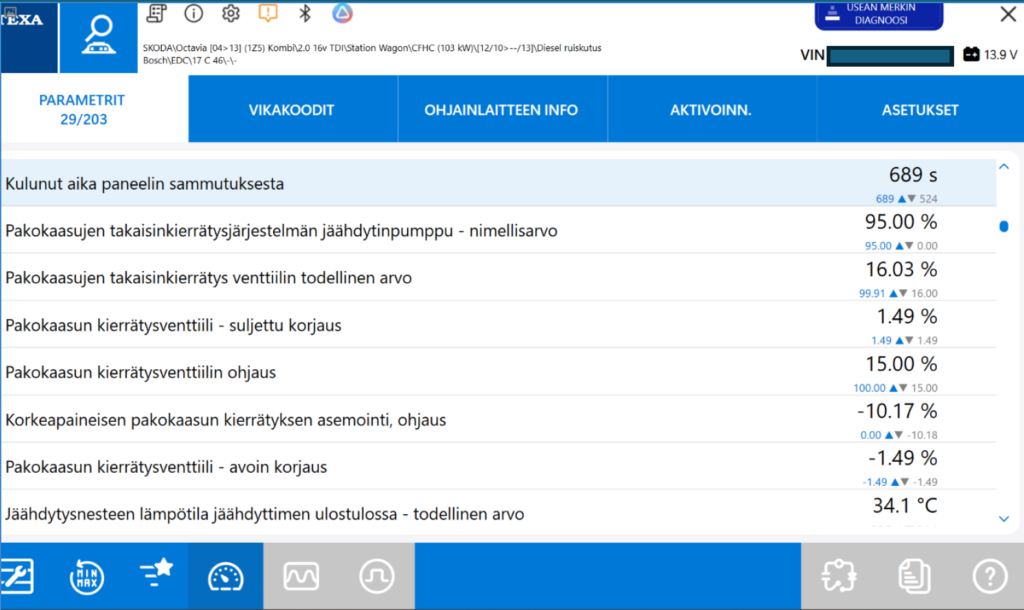The height and width of the screenshot is (610, 1024).
Task: Click the blue triangle circle icon
Action: [x=342, y=13]
